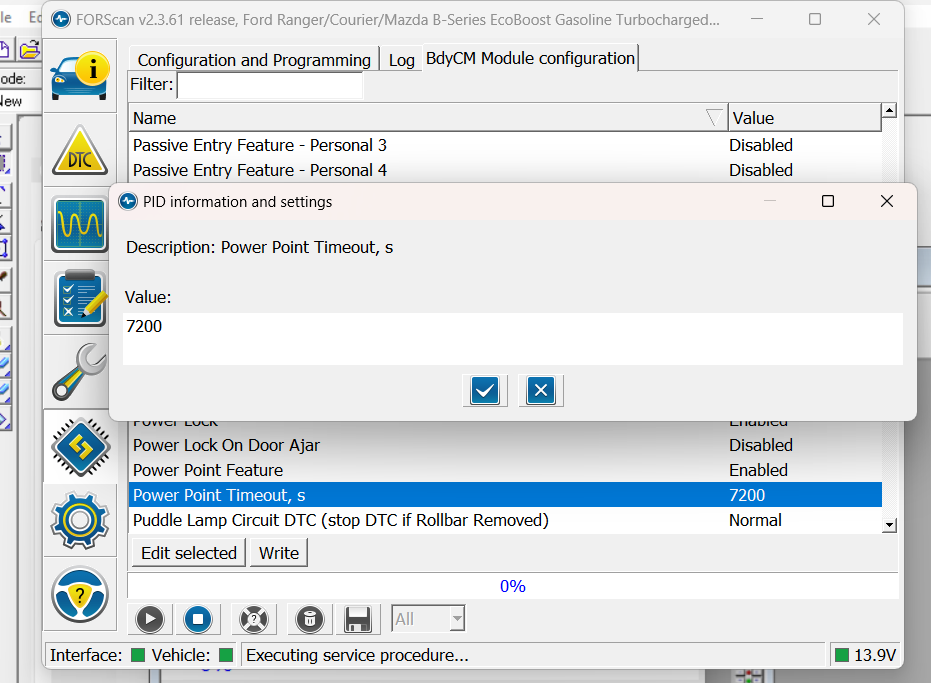This screenshot has height=683, width=931.
Task: Confirm the PID value with checkmark button
Action: pos(484,391)
